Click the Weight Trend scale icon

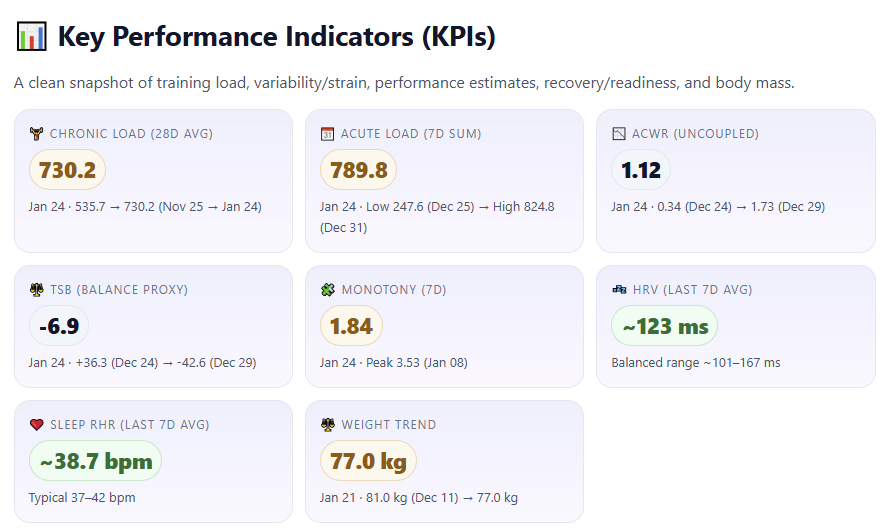click(327, 424)
